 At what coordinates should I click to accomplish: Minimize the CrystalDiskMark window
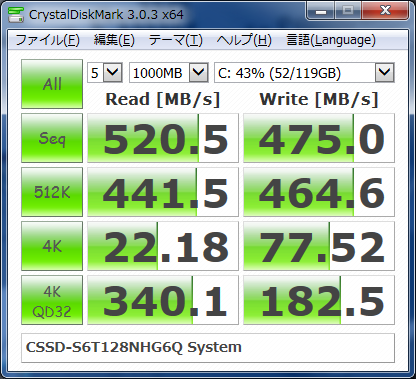click(x=320, y=11)
